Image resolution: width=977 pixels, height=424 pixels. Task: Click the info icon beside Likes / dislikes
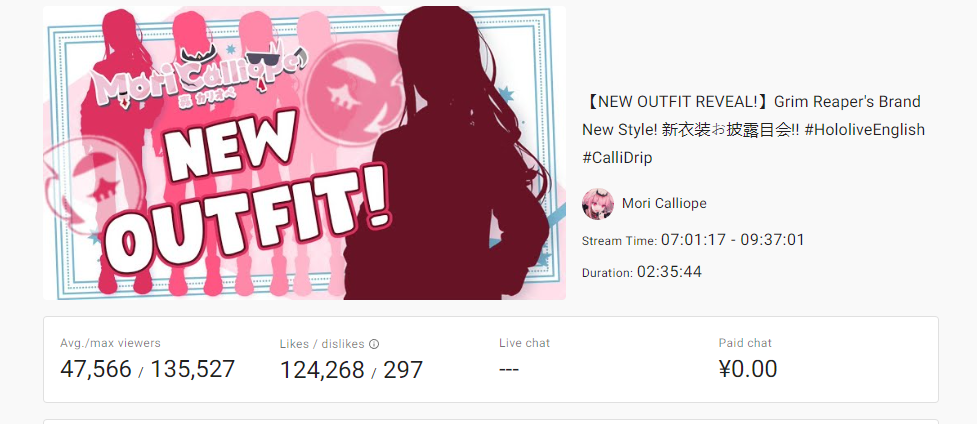[374, 344]
